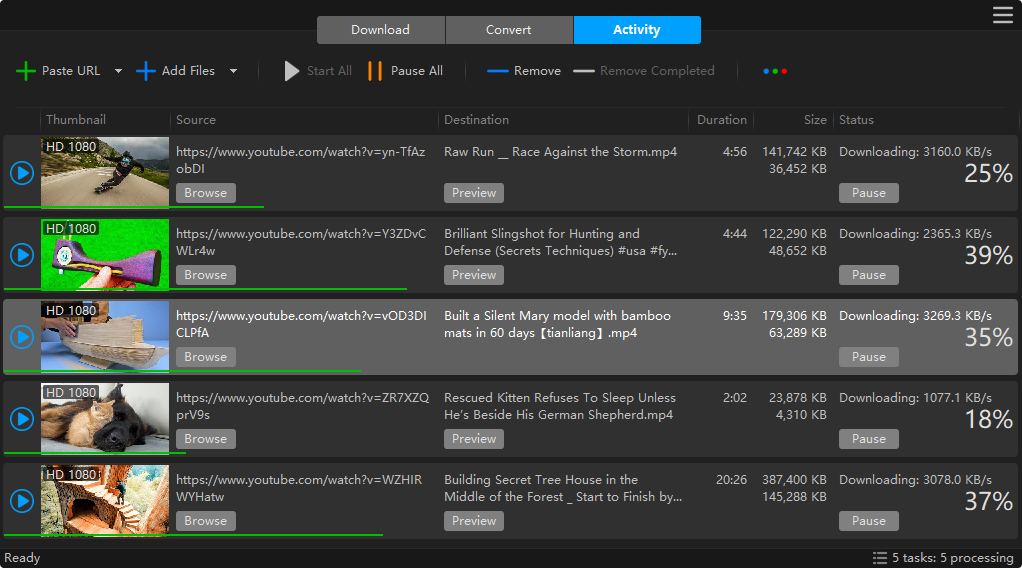This screenshot has height=568, width=1022.
Task: Expand the Add Files dropdown arrow
Action: [233, 71]
